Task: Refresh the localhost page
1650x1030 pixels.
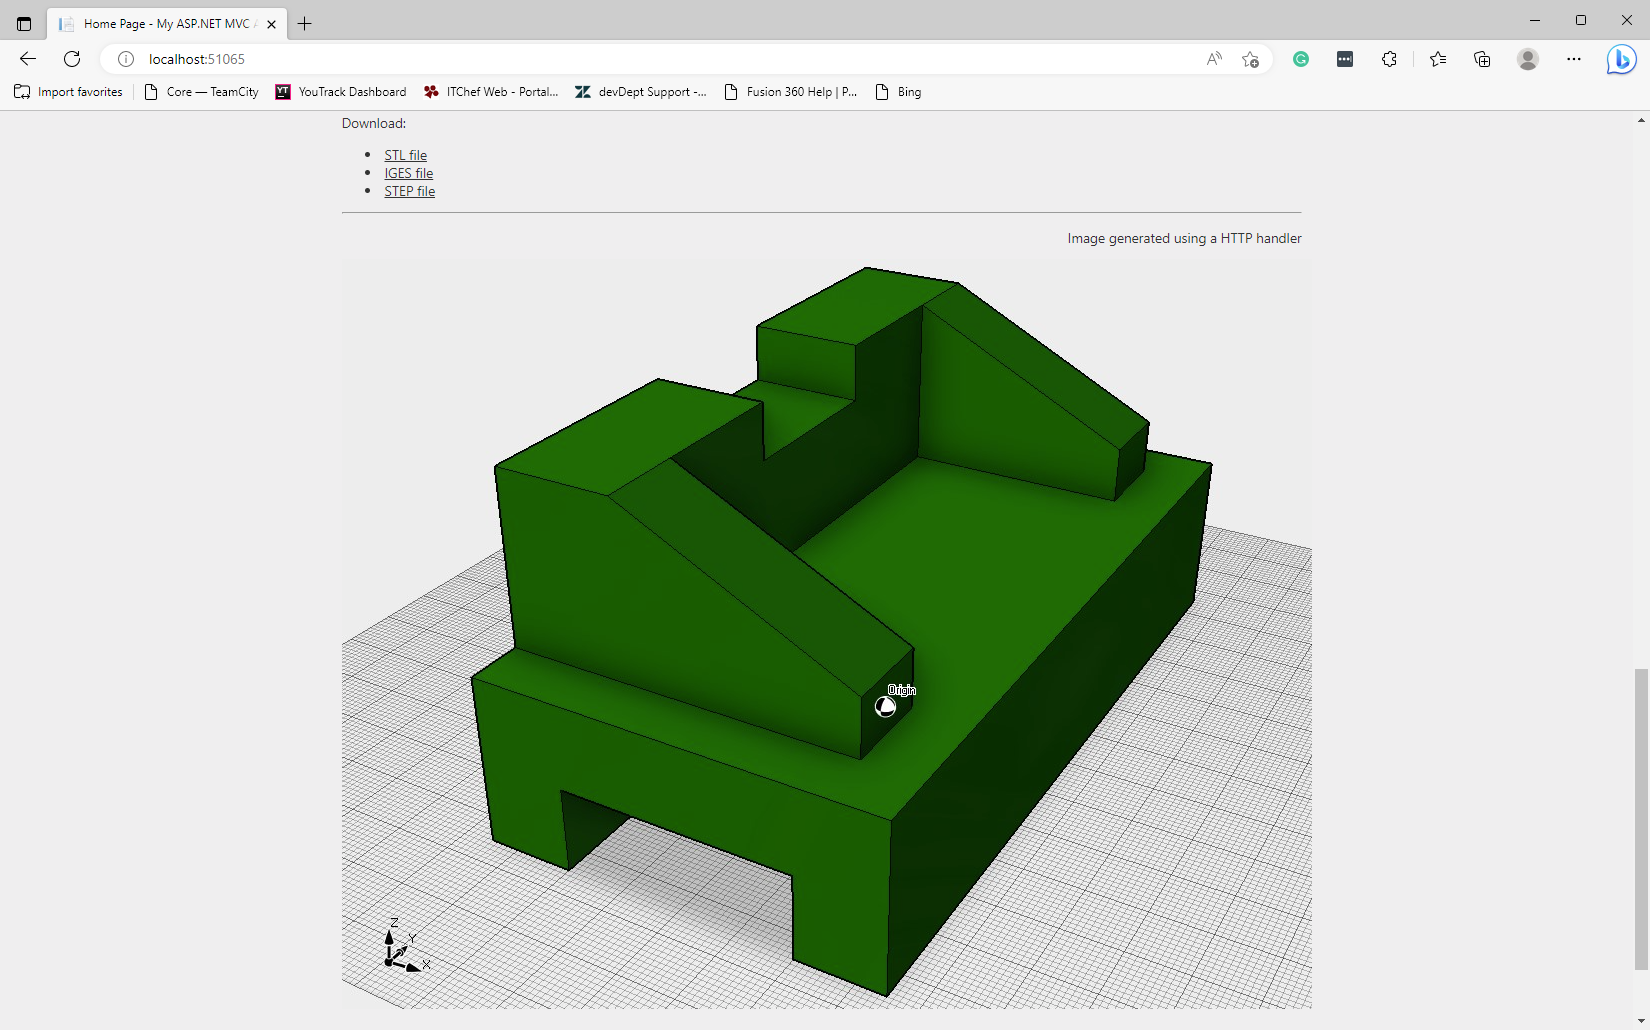Action: [x=71, y=59]
